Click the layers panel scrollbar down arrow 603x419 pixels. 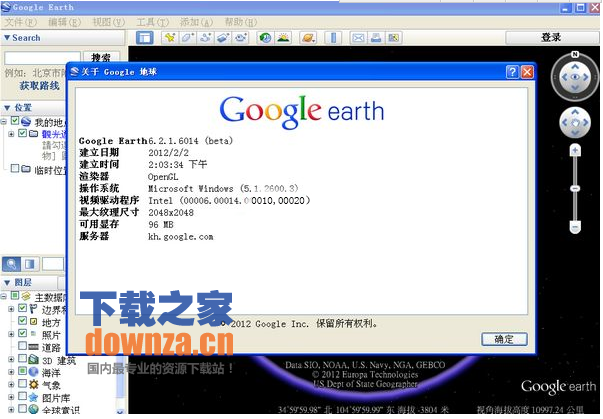pos(120,411)
